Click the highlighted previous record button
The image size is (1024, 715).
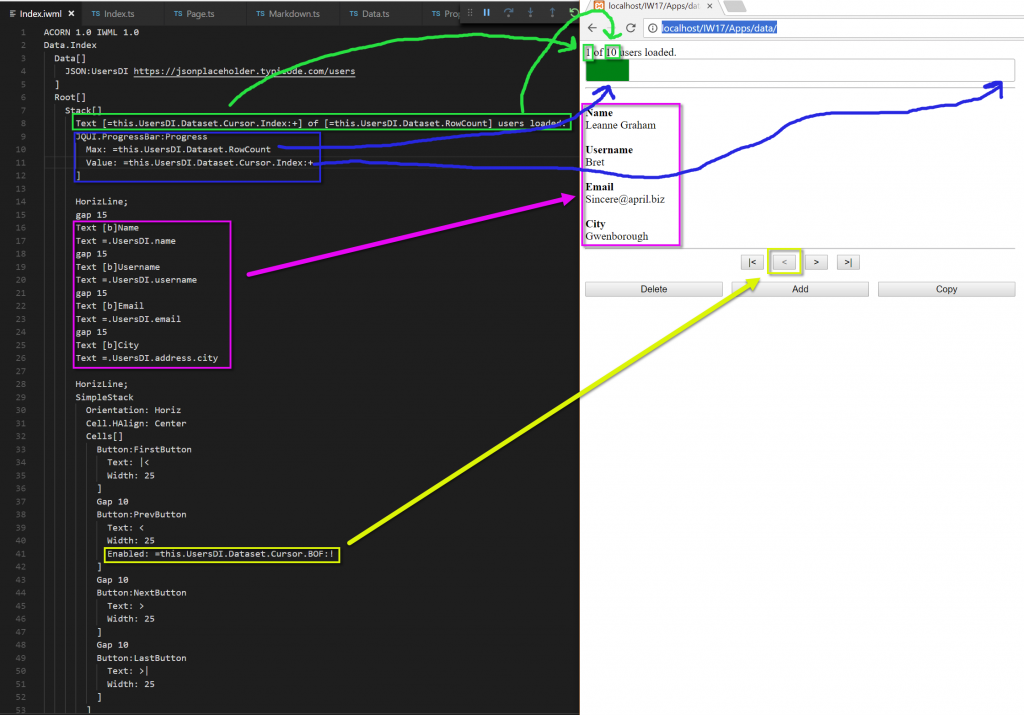click(784, 261)
